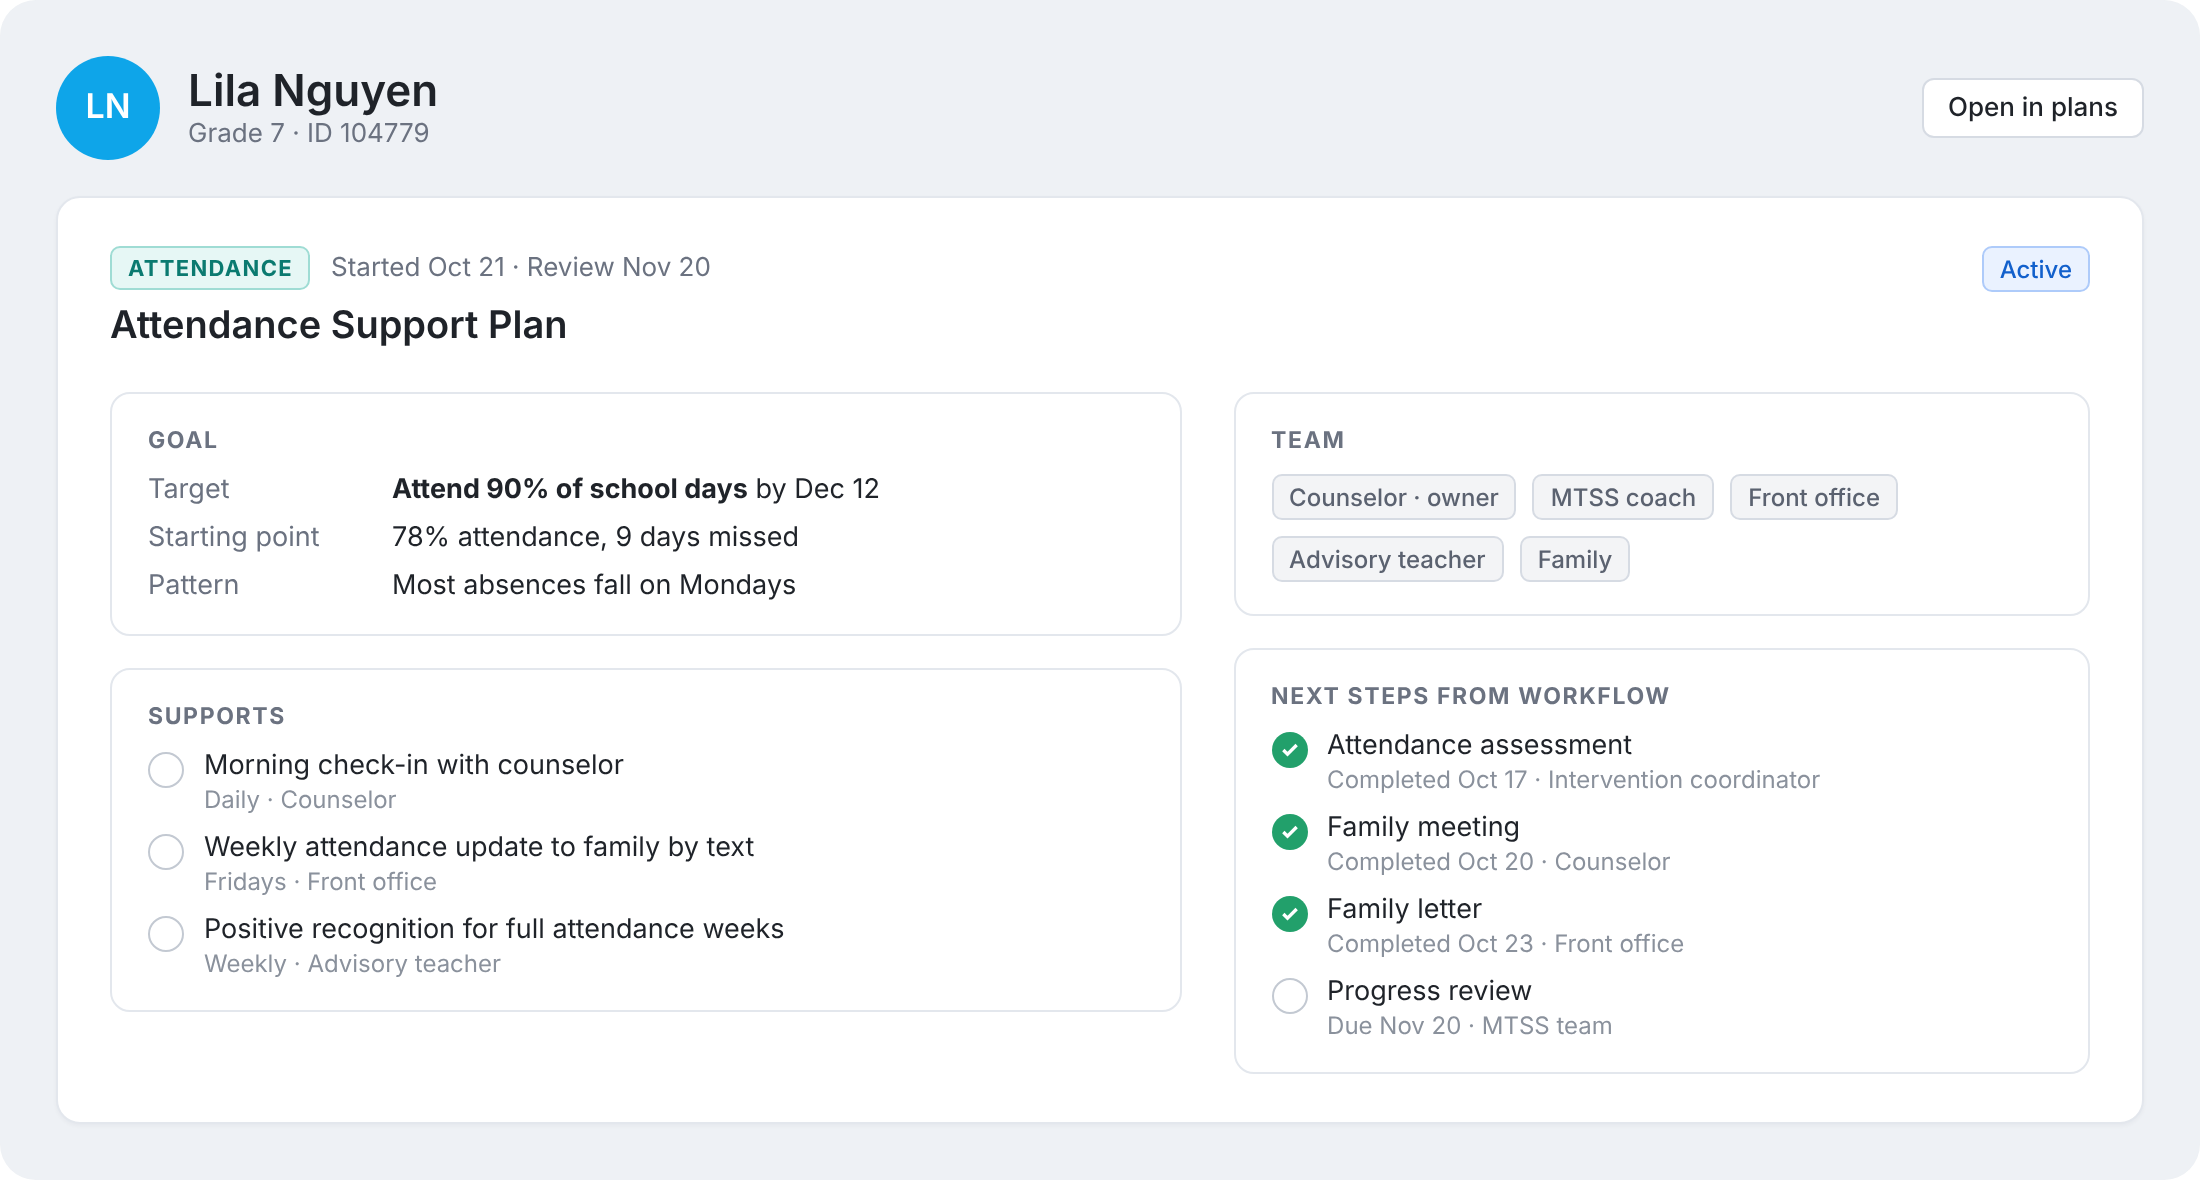Click the ATTENDANCE category tag

click(210, 268)
